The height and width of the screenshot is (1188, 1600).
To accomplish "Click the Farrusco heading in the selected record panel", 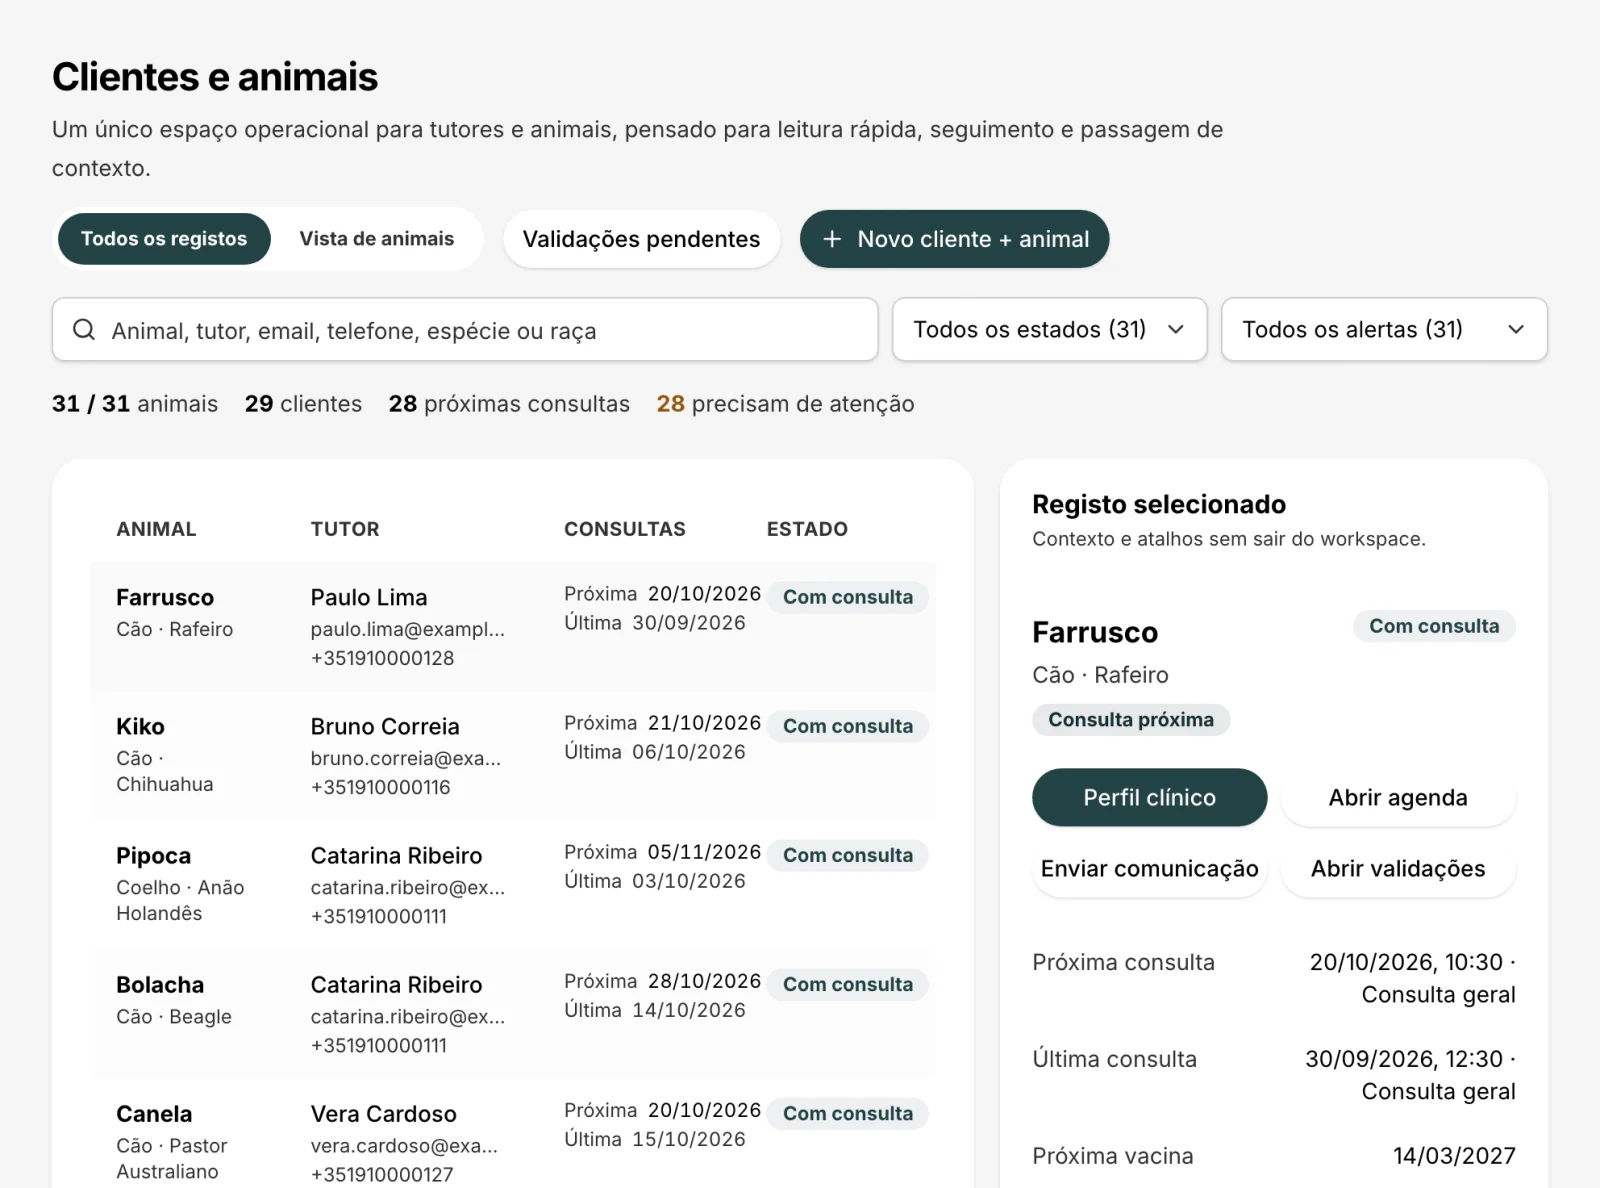I will (1095, 632).
